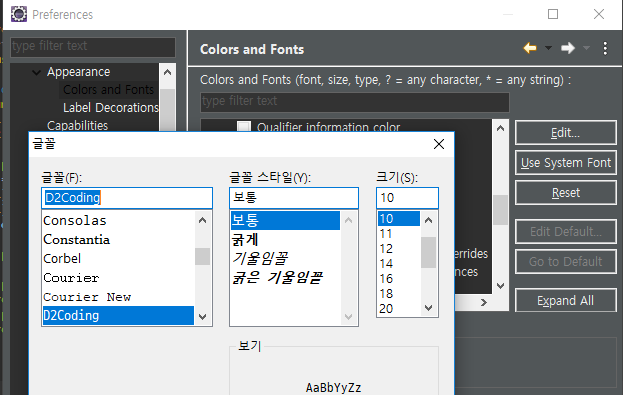Click the size list scrollbar thumb
623x395 pixels.
point(428,252)
